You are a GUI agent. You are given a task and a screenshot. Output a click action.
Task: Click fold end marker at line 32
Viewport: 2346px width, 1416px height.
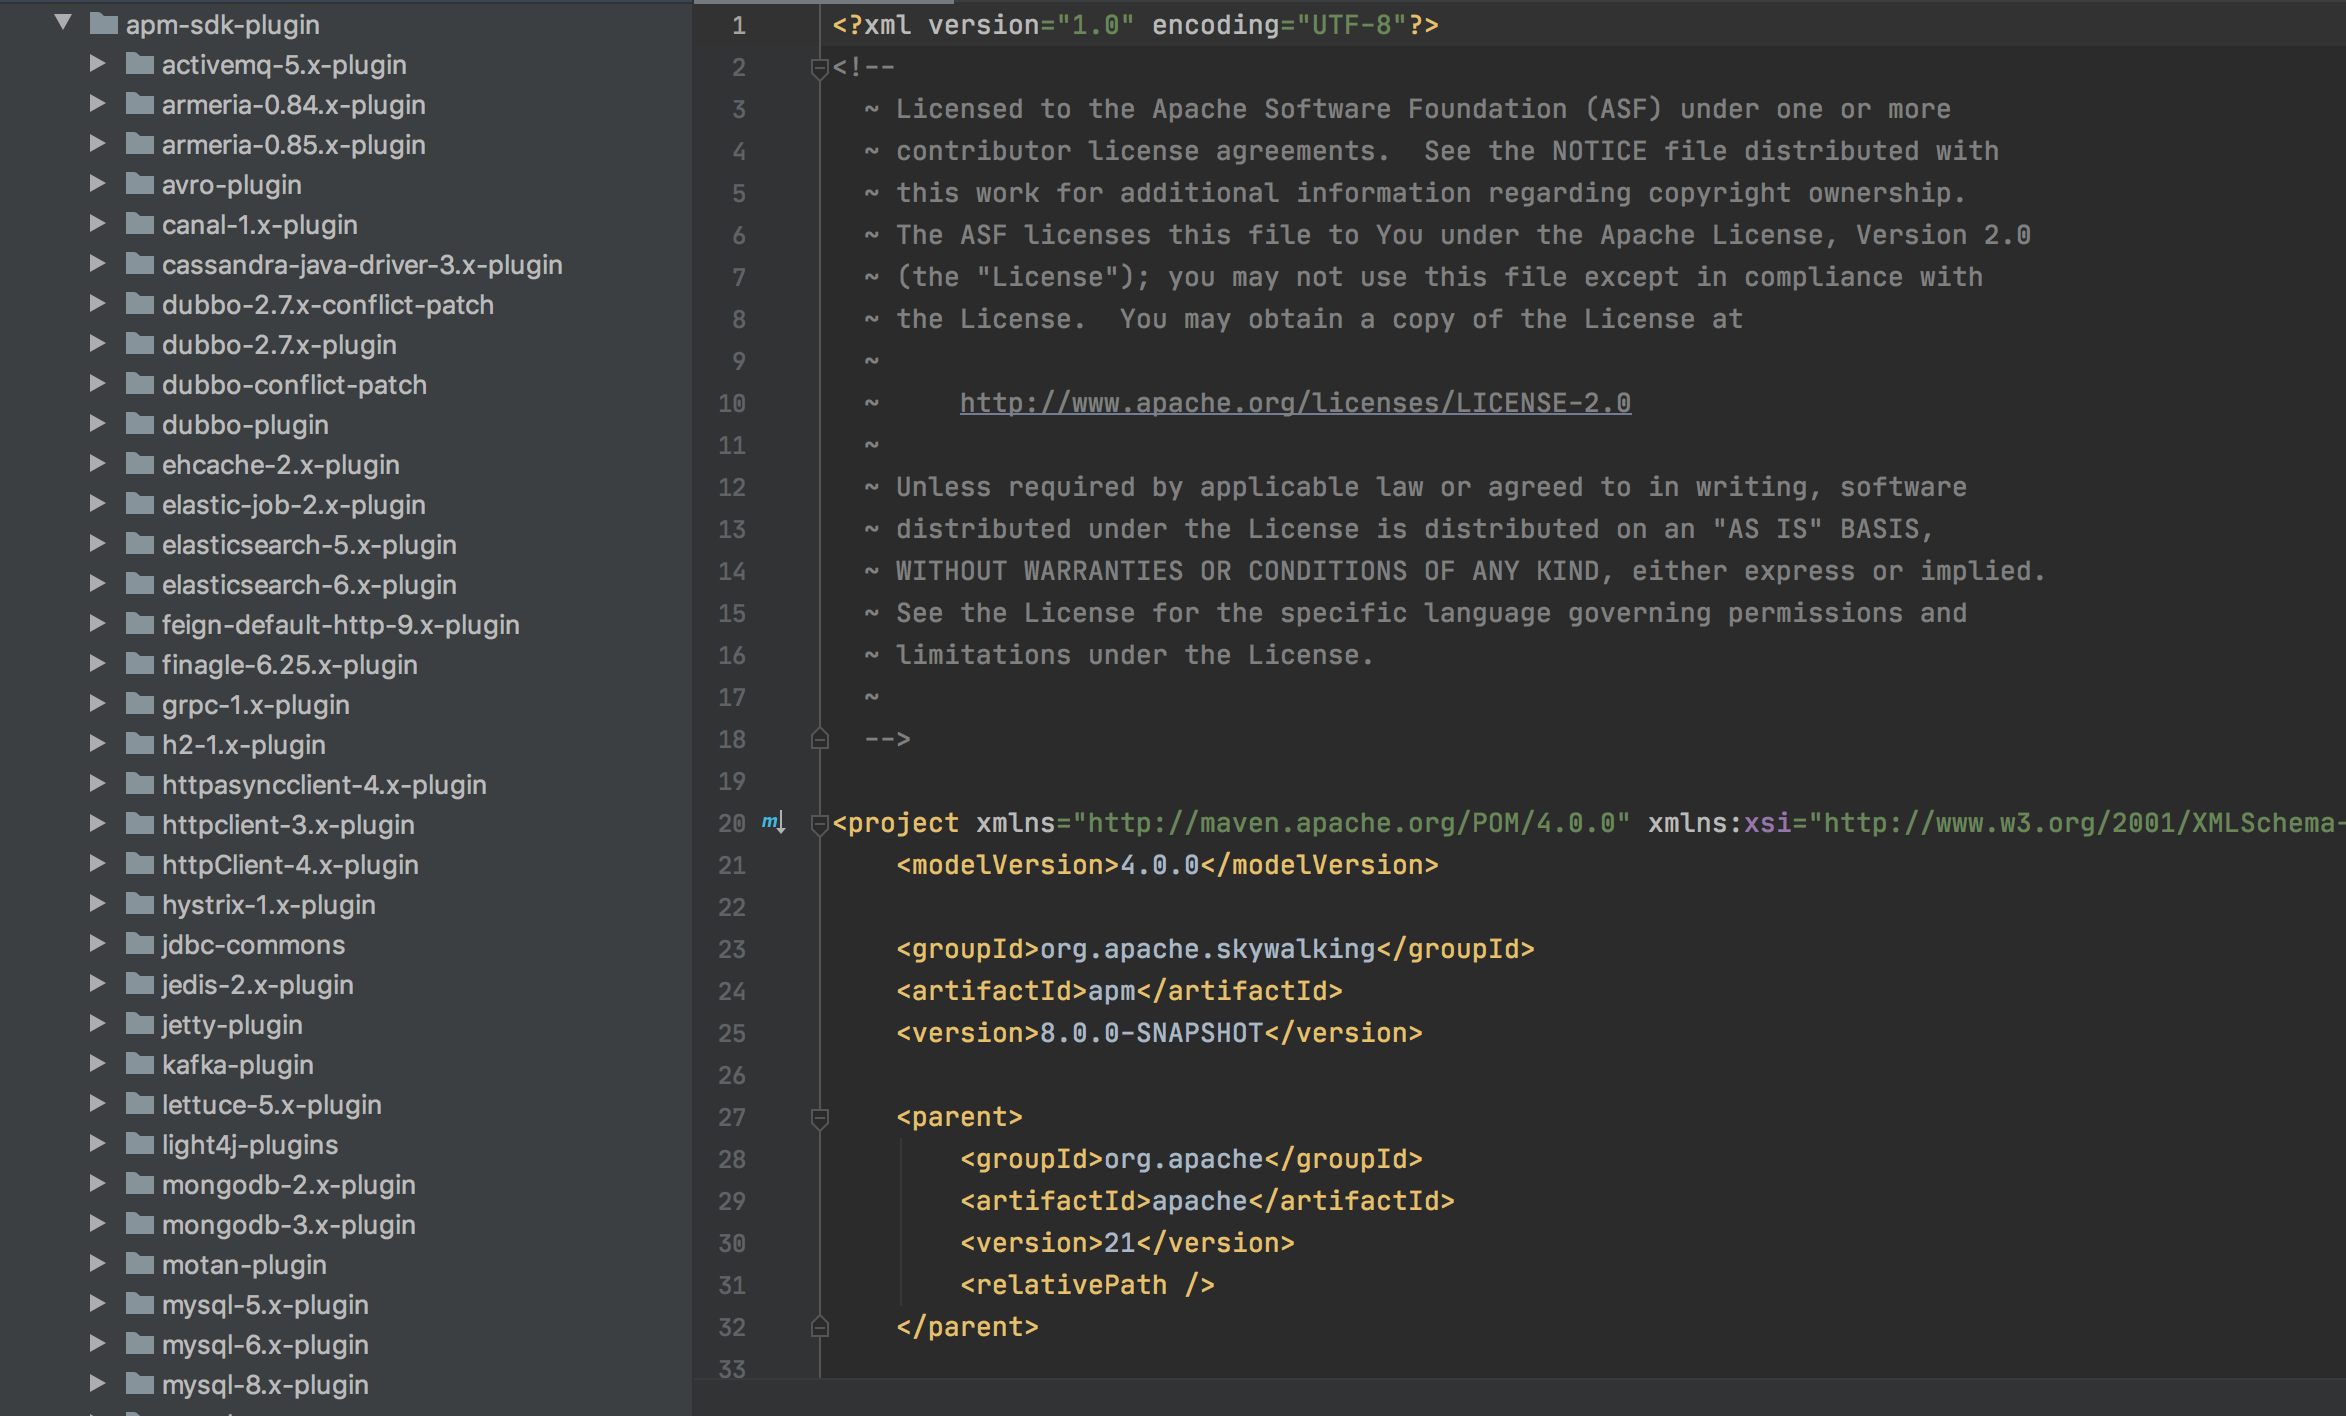tap(819, 1327)
